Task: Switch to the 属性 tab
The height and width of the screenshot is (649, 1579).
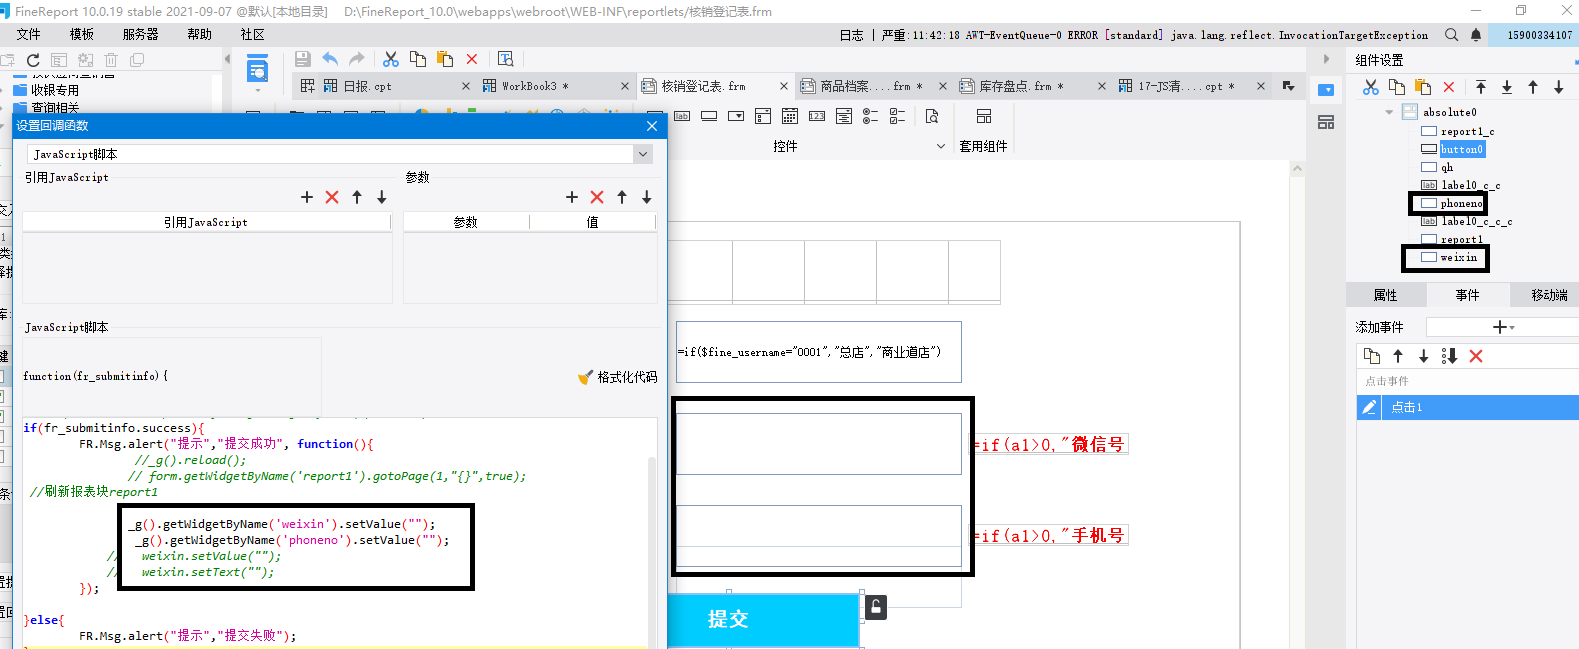Action: (1385, 295)
